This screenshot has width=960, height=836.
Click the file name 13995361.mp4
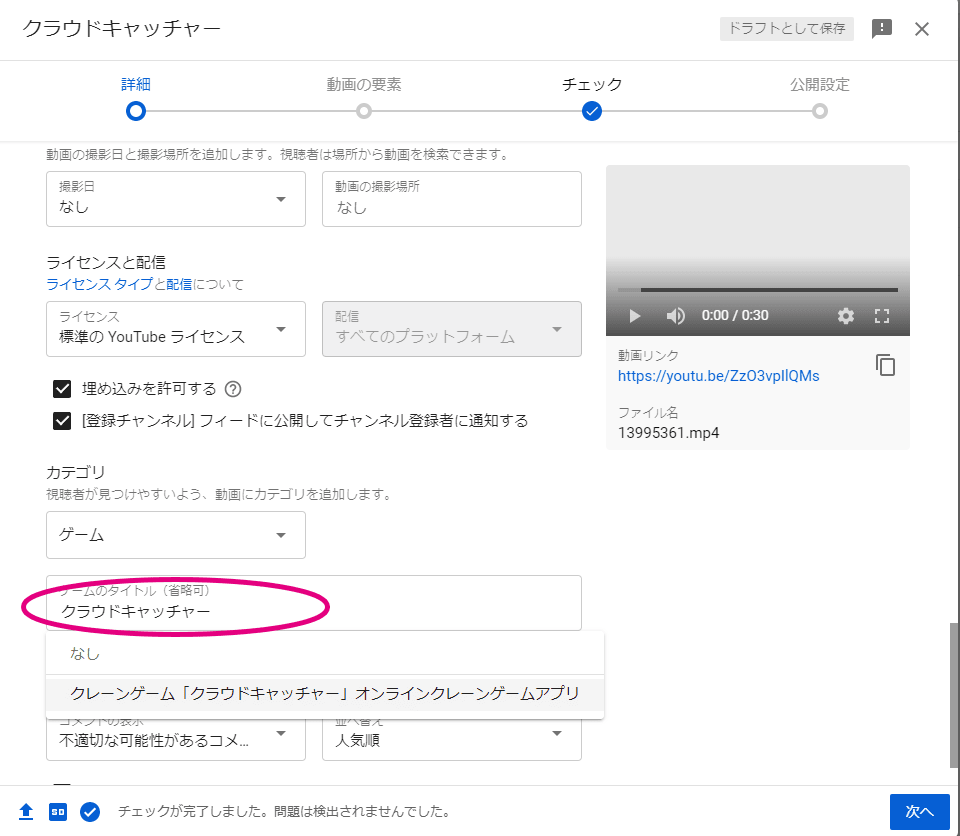point(669,433)
